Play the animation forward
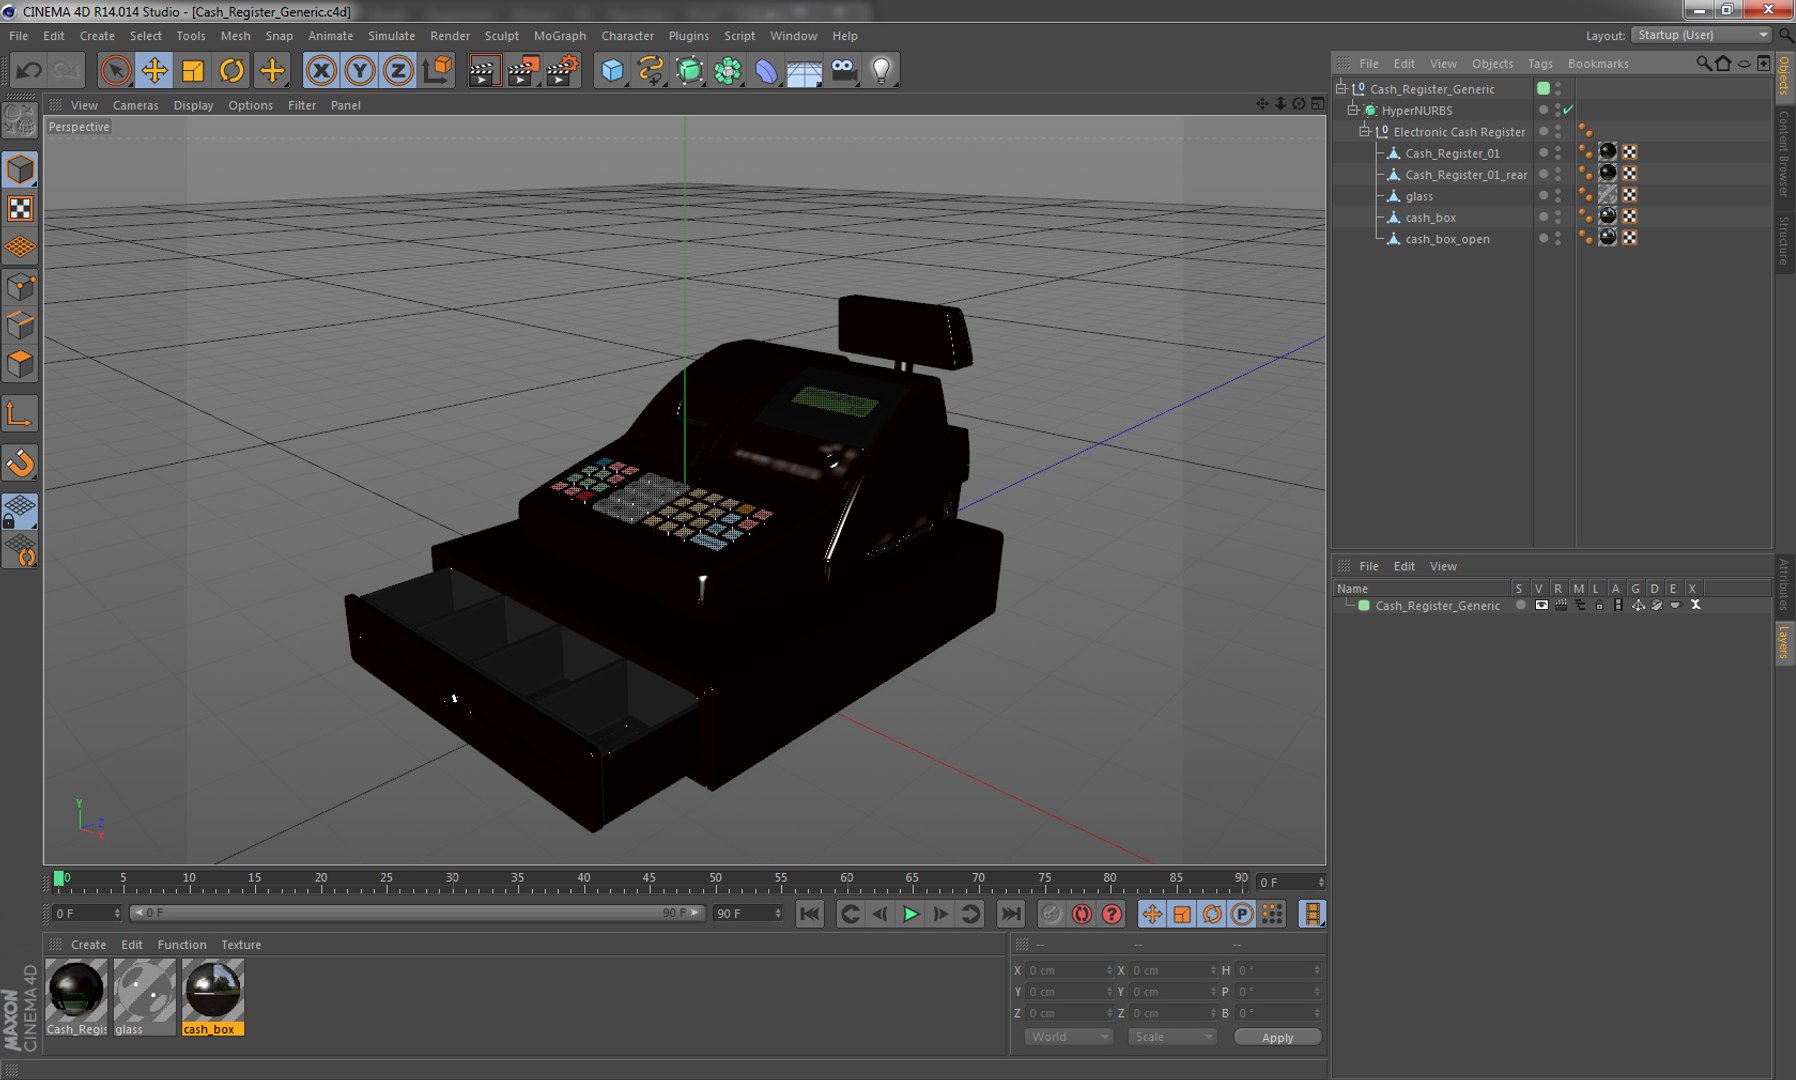The image size is (1796, 1080). coord(910,913)
